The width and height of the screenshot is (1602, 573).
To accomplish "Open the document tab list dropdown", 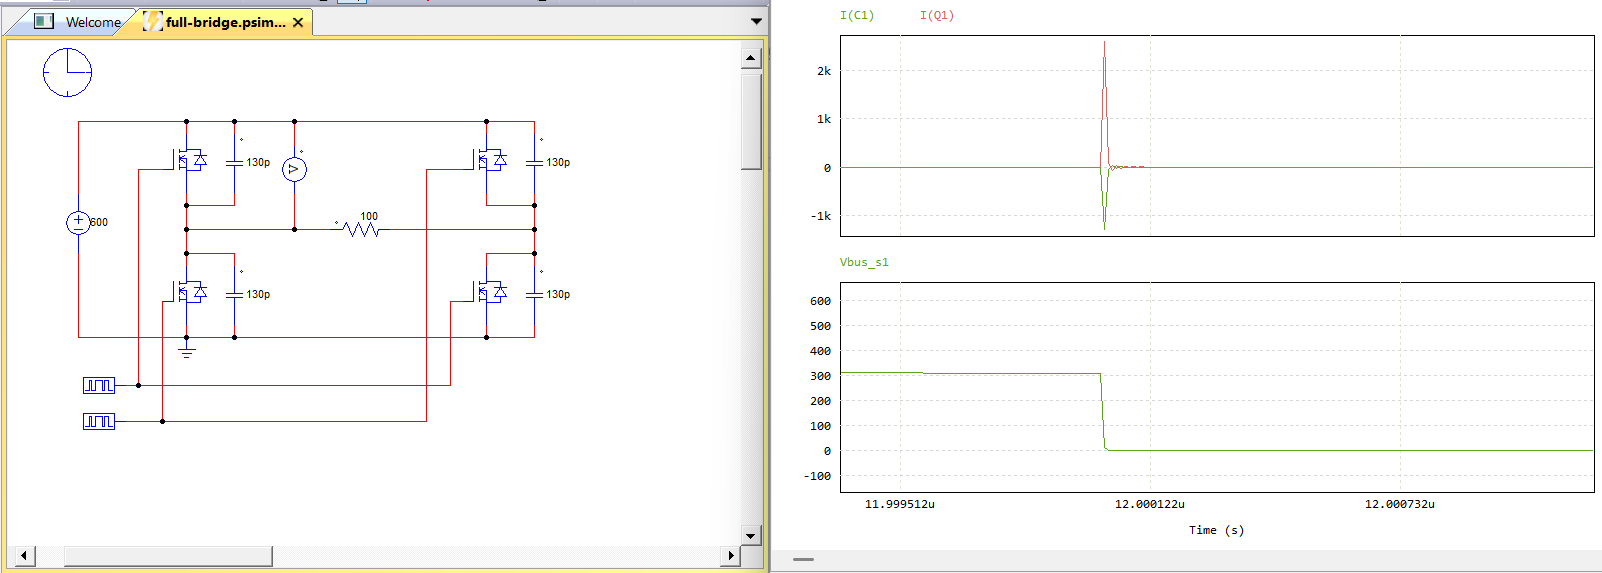I will pos(756,21).
